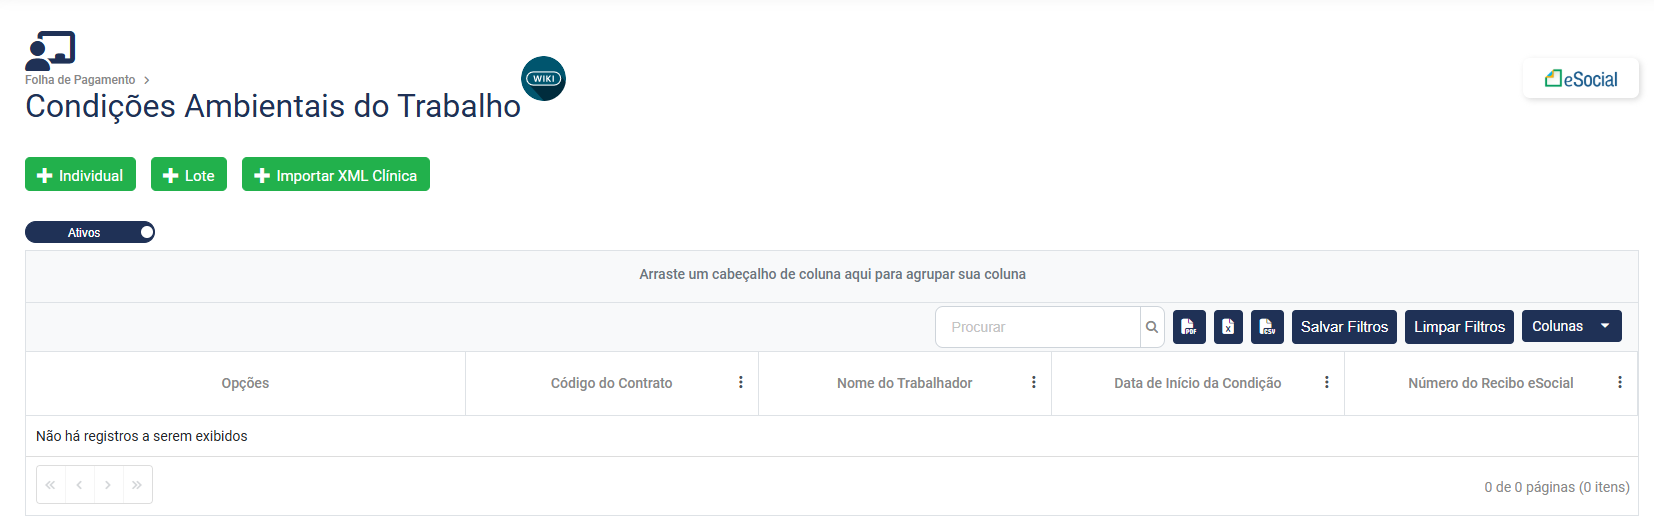
Task: Sort by Número do Recibo eSocial header
Action: 1490,383
